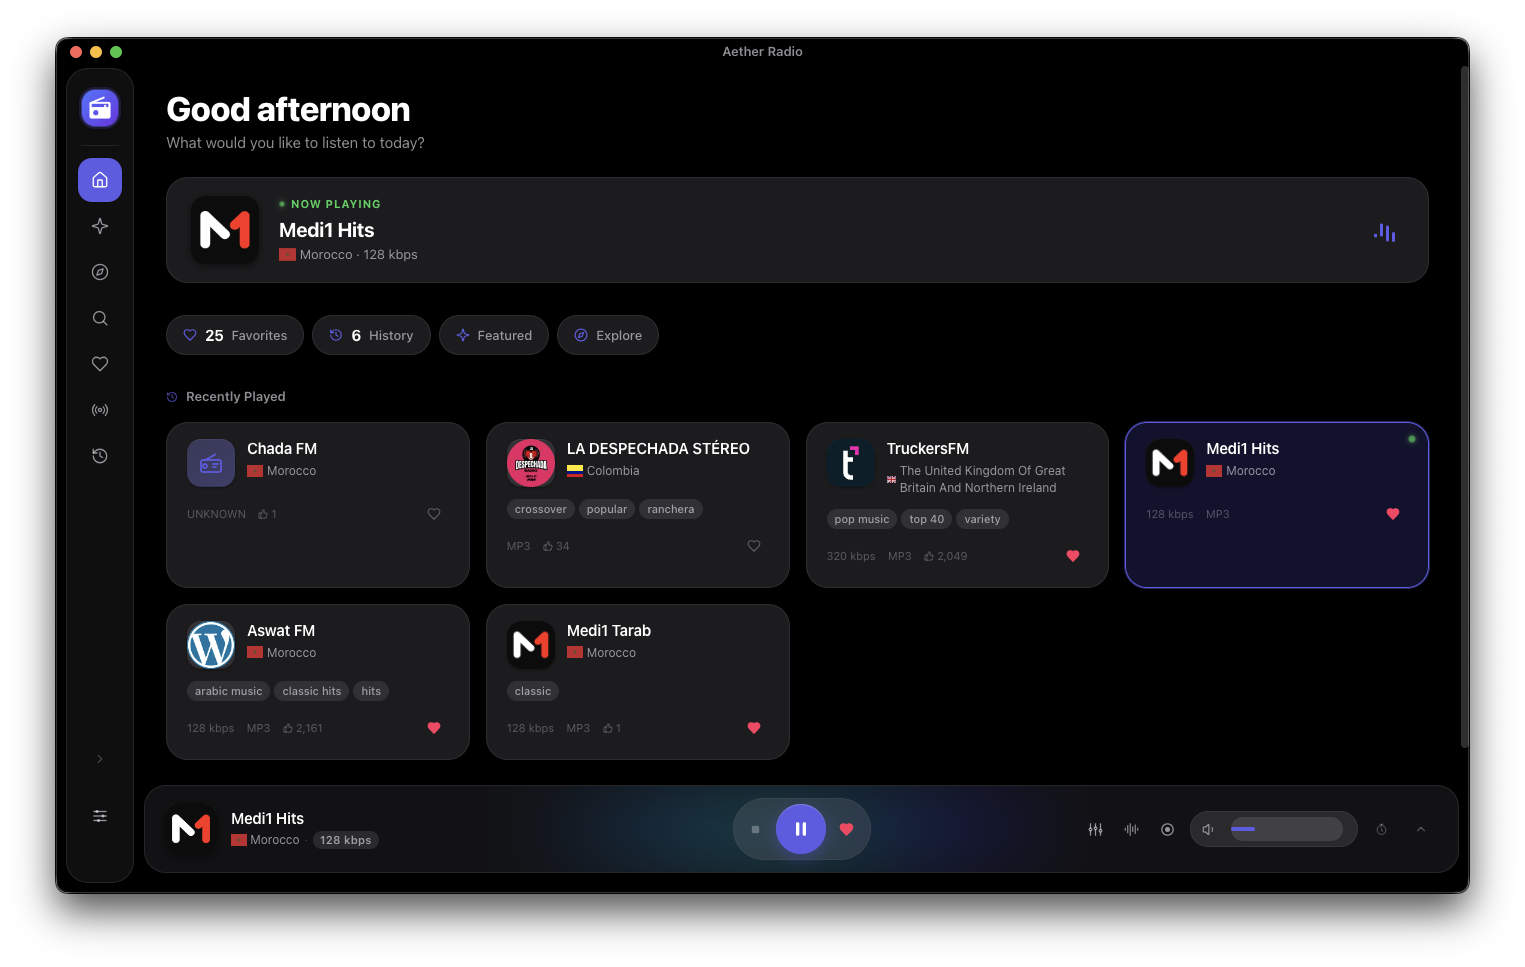1525x967 pixels.
Task: Toggle the favorite heart in the player bar
Action: pyautogui.click(x=847, y=829)
